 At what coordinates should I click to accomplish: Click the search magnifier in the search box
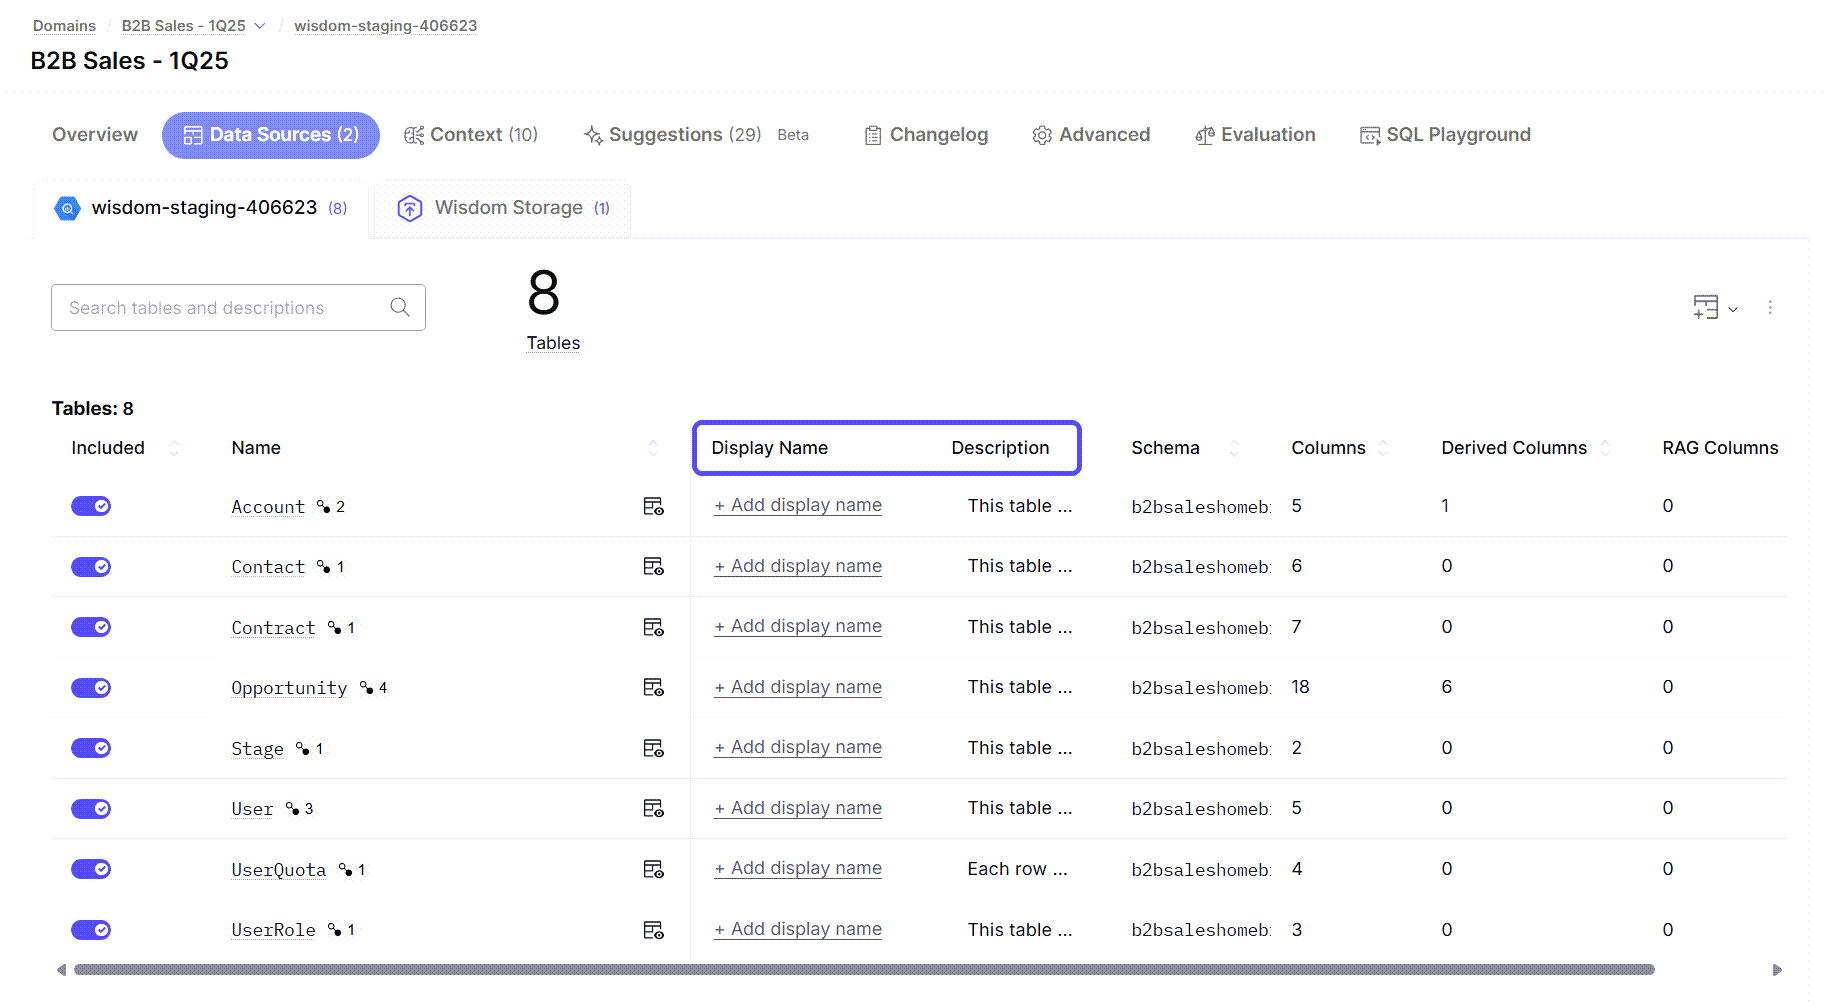399,307
